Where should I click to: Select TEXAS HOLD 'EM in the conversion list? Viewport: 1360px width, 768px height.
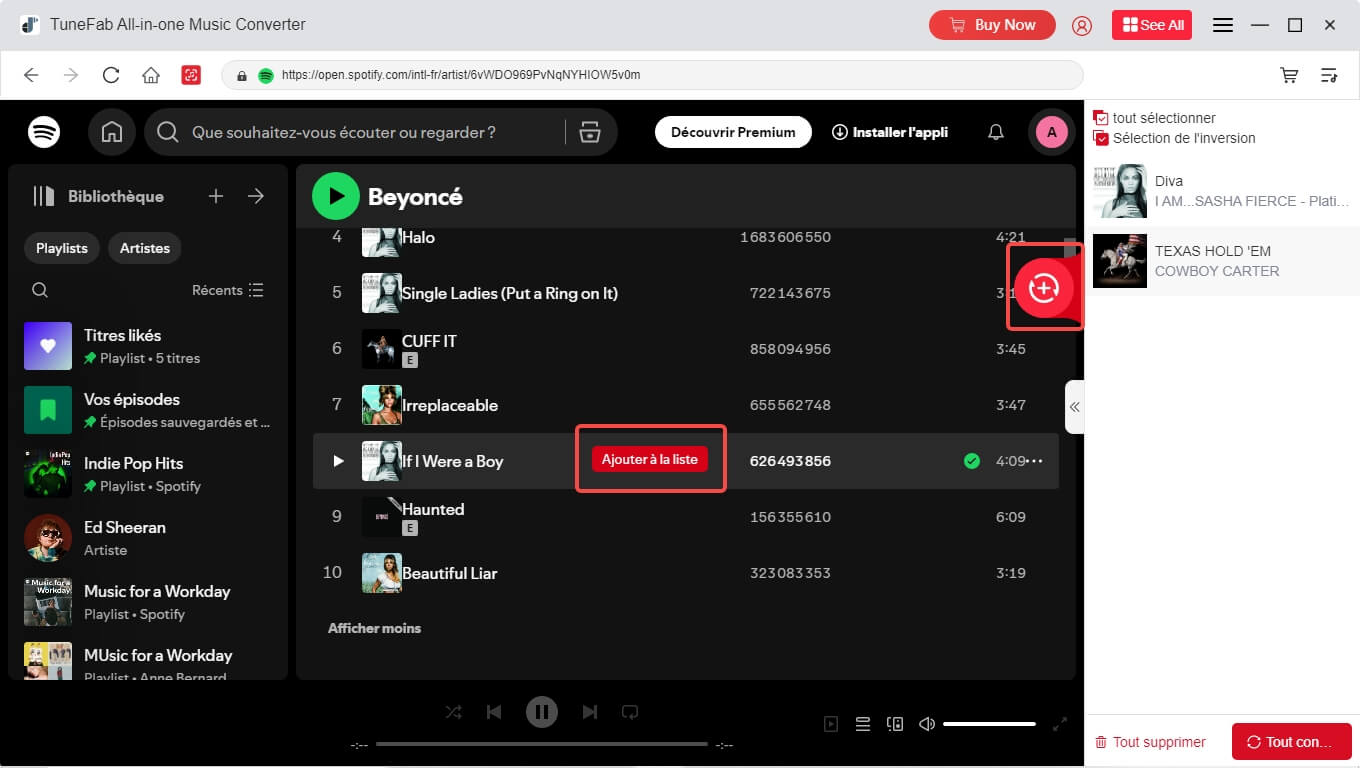pos(1222,261)
